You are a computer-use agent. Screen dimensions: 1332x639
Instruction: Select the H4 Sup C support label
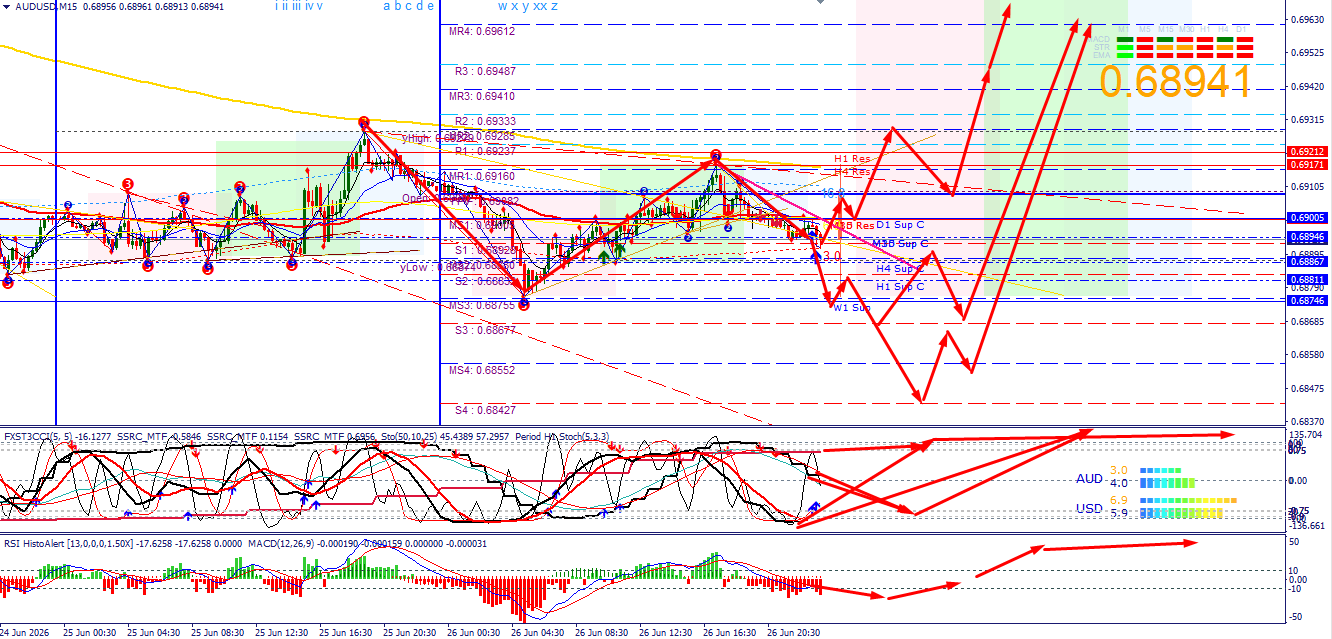tap(900, 269)
